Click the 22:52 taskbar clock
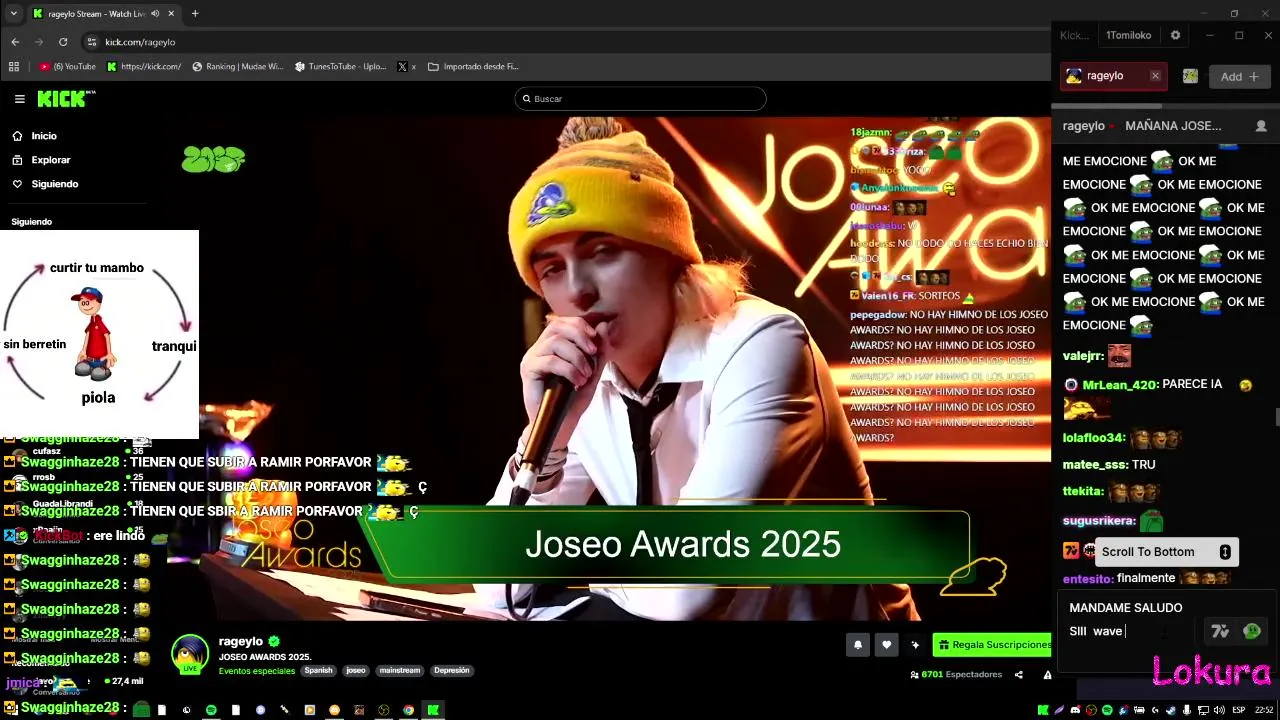Image resolution: width=1280 pixels, height=720 pixels. click(1264, 710)
